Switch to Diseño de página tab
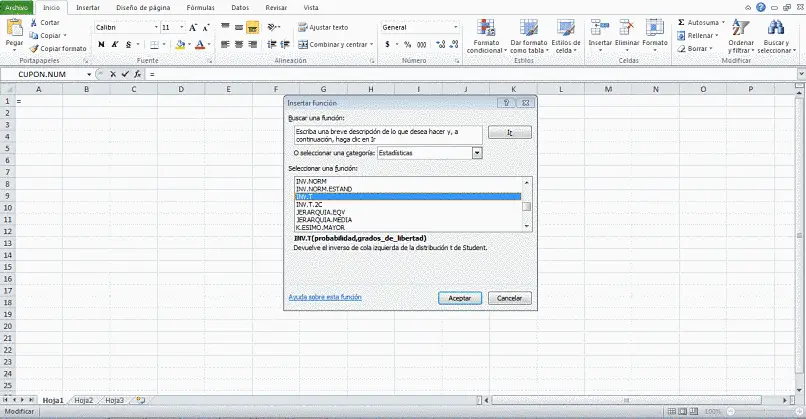 143,8
